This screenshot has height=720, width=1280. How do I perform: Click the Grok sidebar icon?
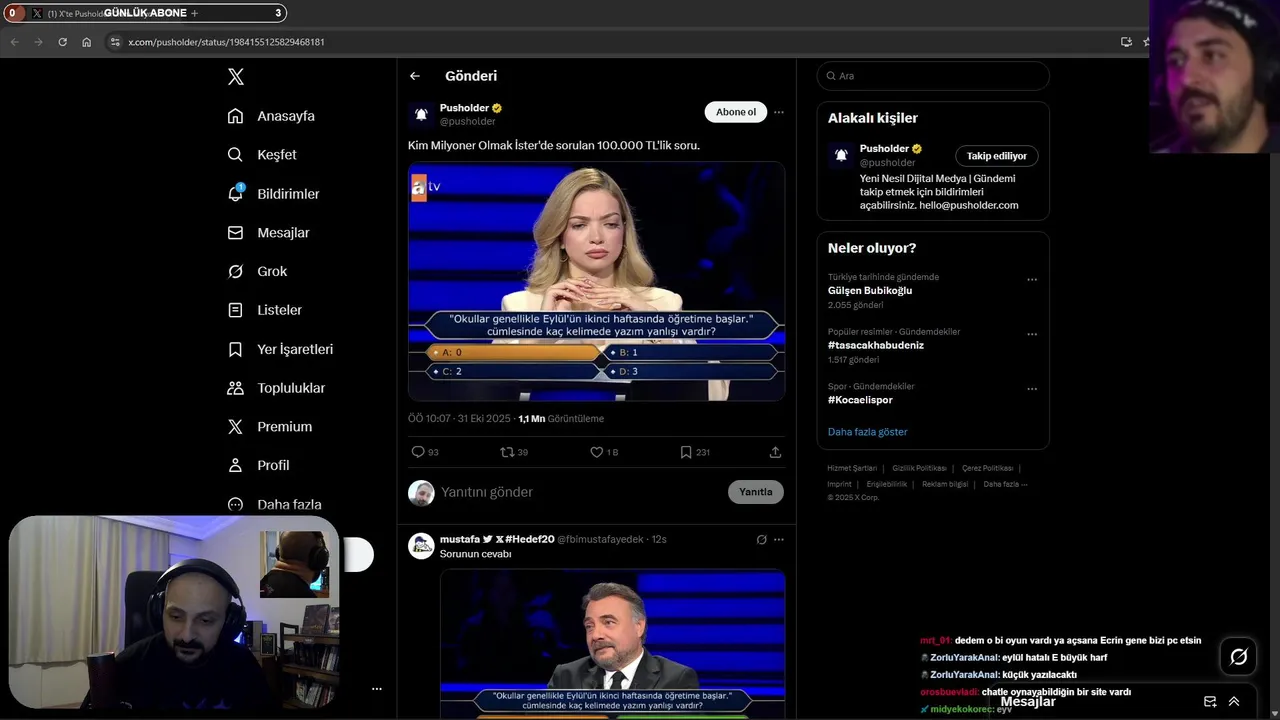(235, 272)
